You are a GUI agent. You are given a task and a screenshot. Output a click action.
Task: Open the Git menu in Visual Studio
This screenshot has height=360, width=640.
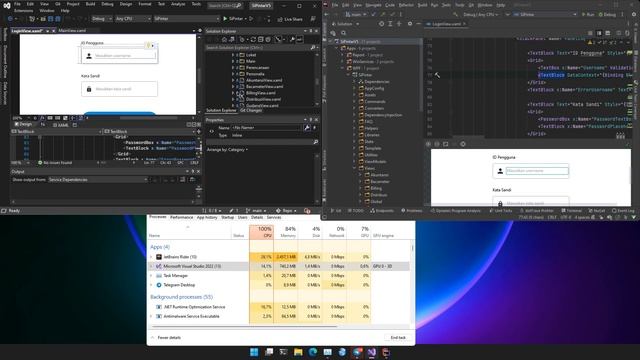pyautogui.click(x=58, y=4)
